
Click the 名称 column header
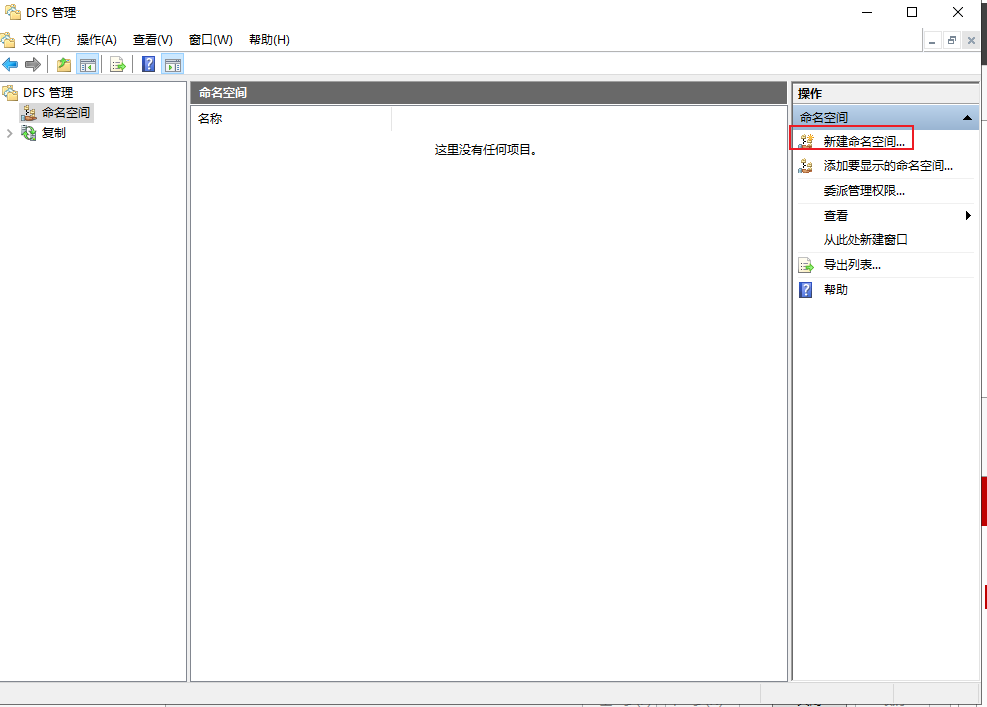coord(291,118)
